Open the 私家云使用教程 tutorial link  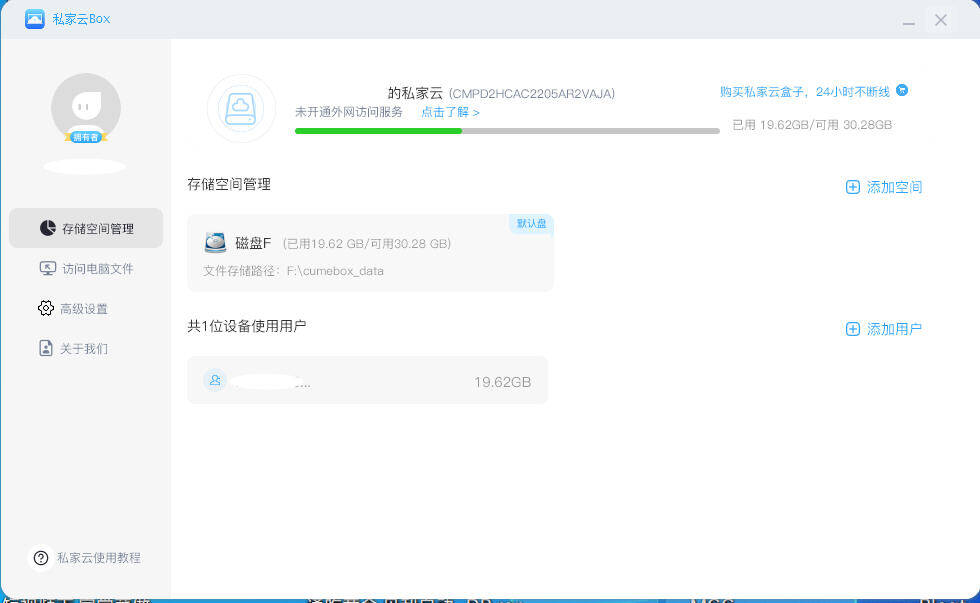(x=99, y=558)
